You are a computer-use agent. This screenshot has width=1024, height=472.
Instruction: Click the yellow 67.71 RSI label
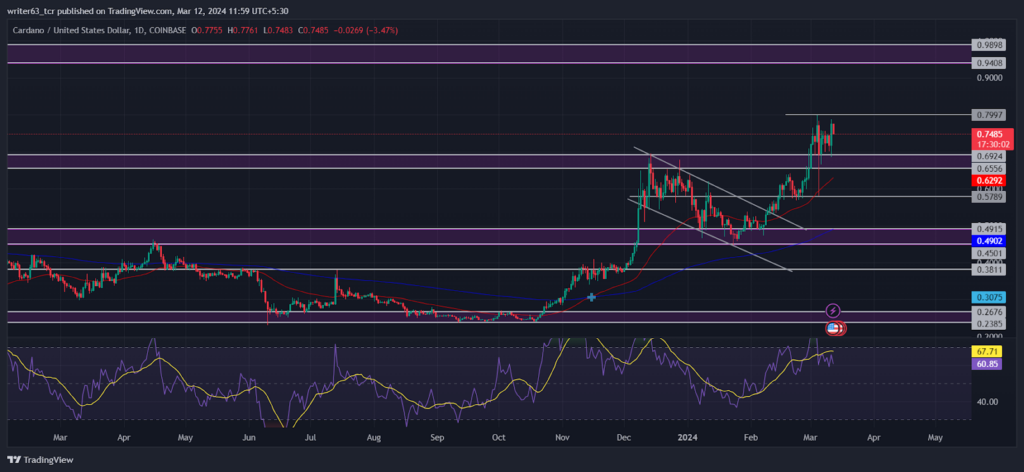(986, 351)
